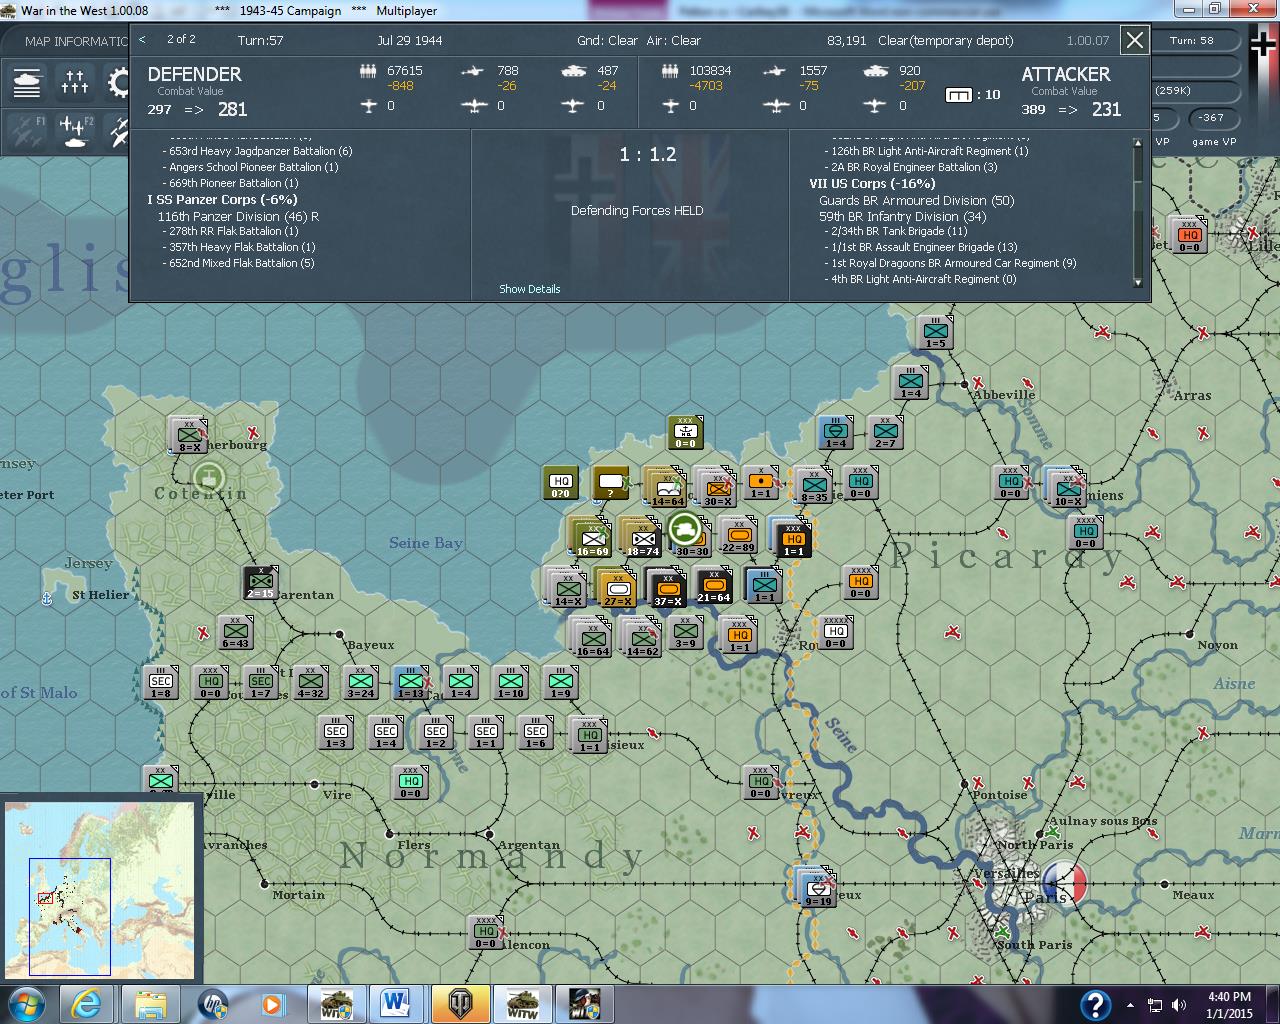This screenshot has height=1024, width=1280.
Task: Select infantry counter 4=32
Action: [310, 682]
